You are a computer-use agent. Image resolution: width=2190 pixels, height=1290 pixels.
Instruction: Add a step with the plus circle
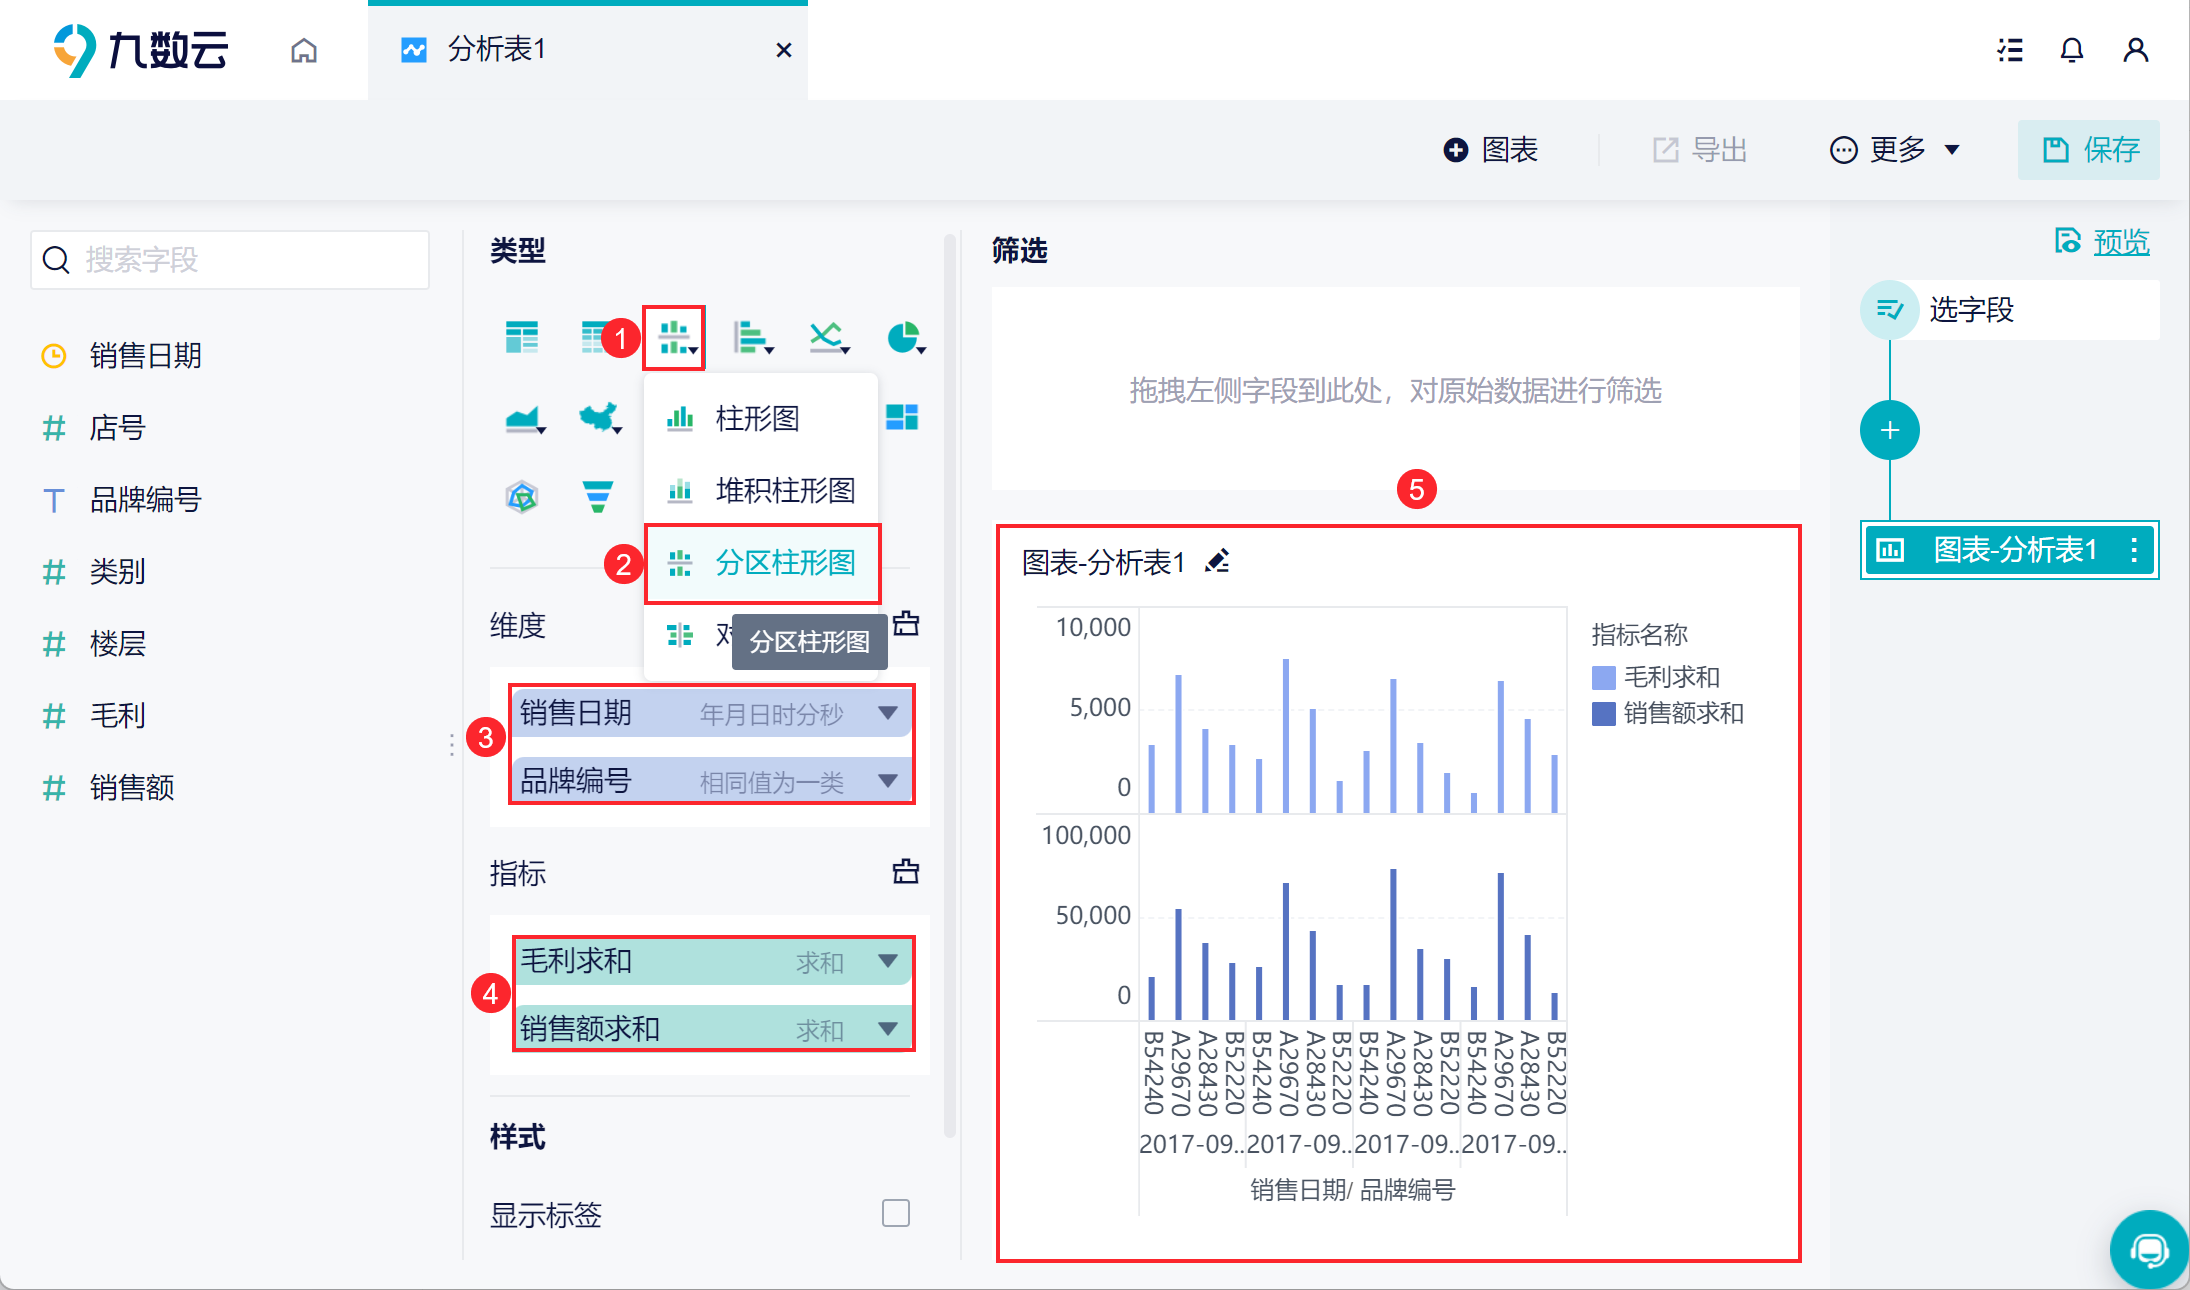point(1889,431)
